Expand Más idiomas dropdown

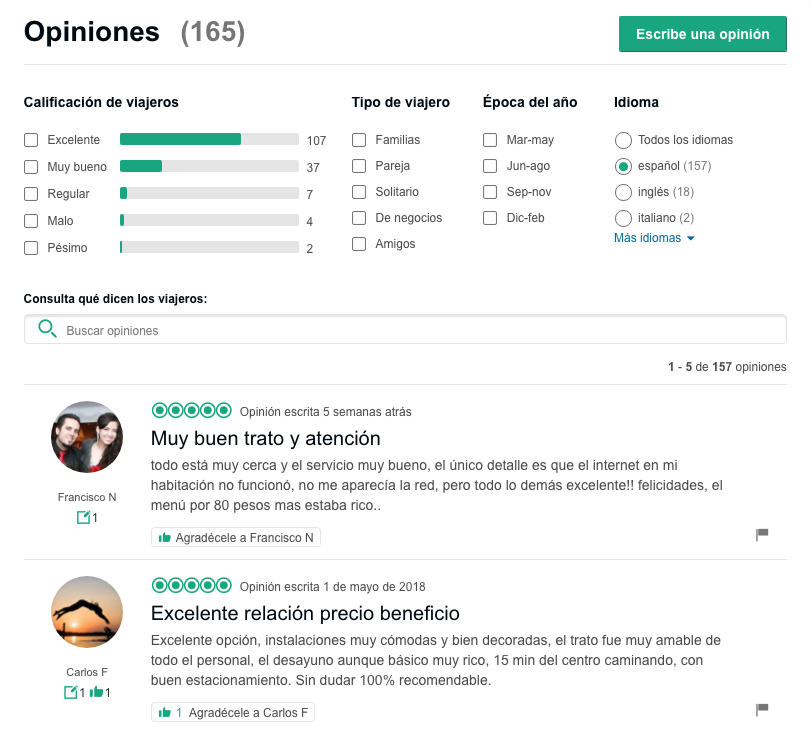click(x=654, y=238)
